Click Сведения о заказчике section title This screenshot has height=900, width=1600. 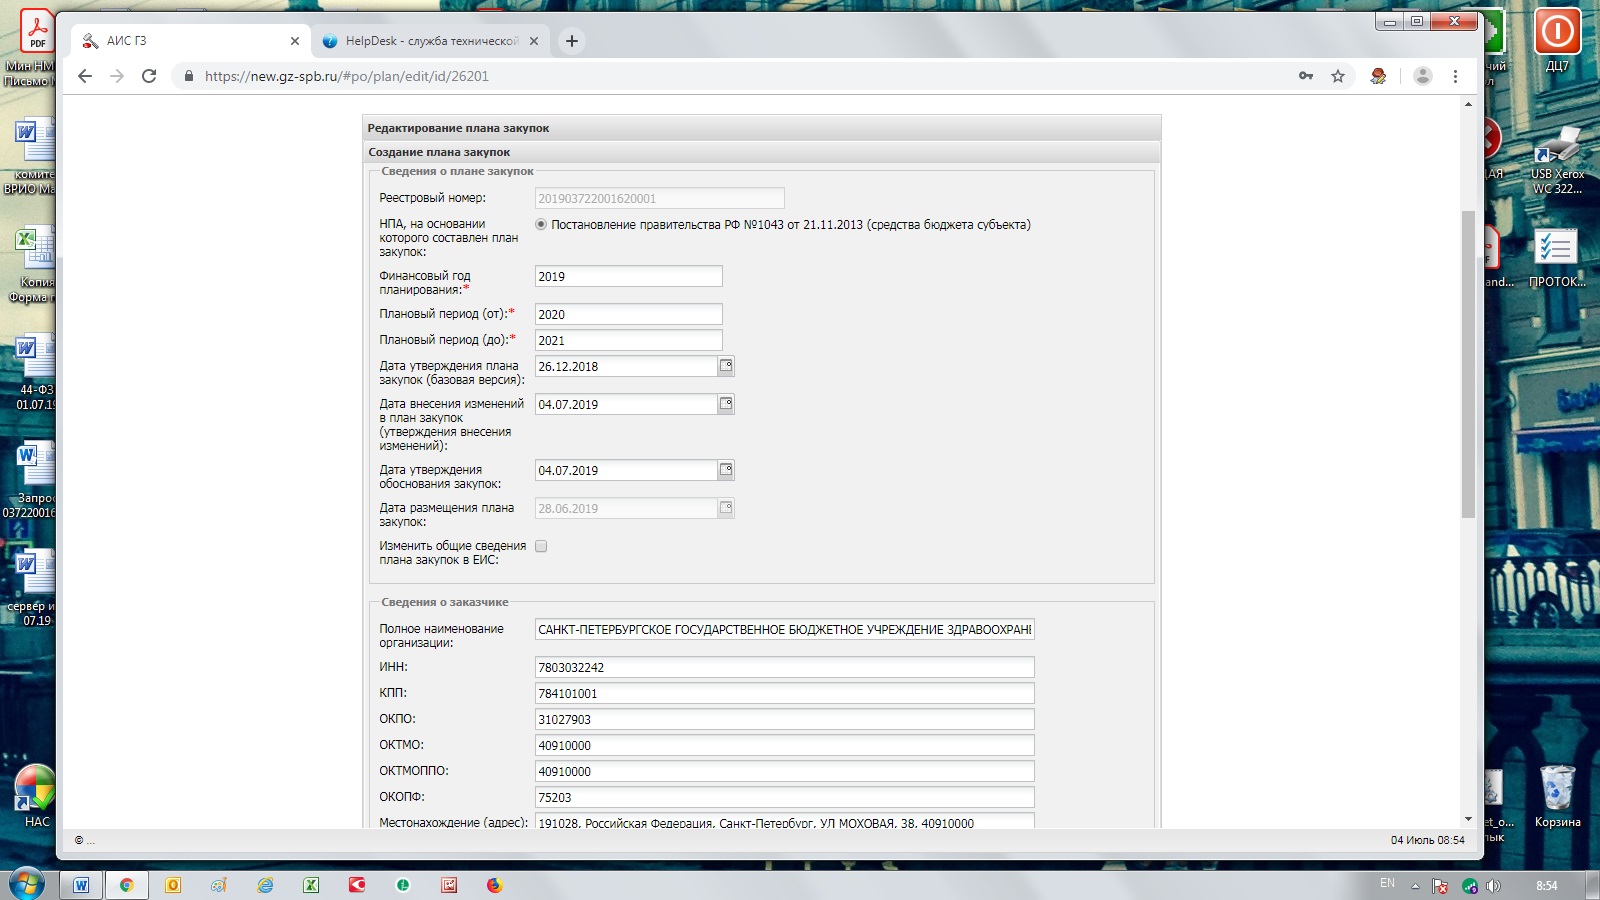point(444,602)
